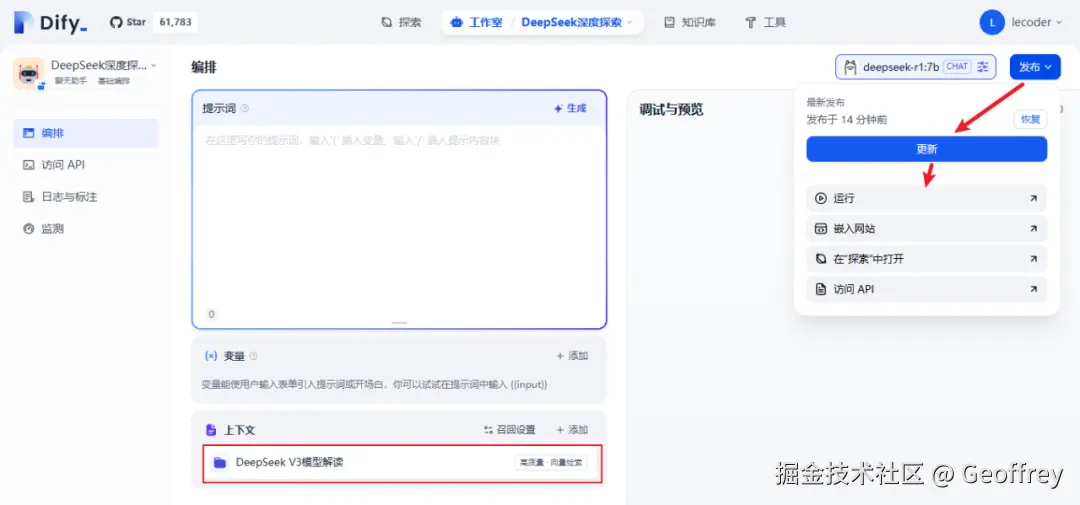
Task: Open 召回设置 retrieval settings
Action: click(509, 429)
